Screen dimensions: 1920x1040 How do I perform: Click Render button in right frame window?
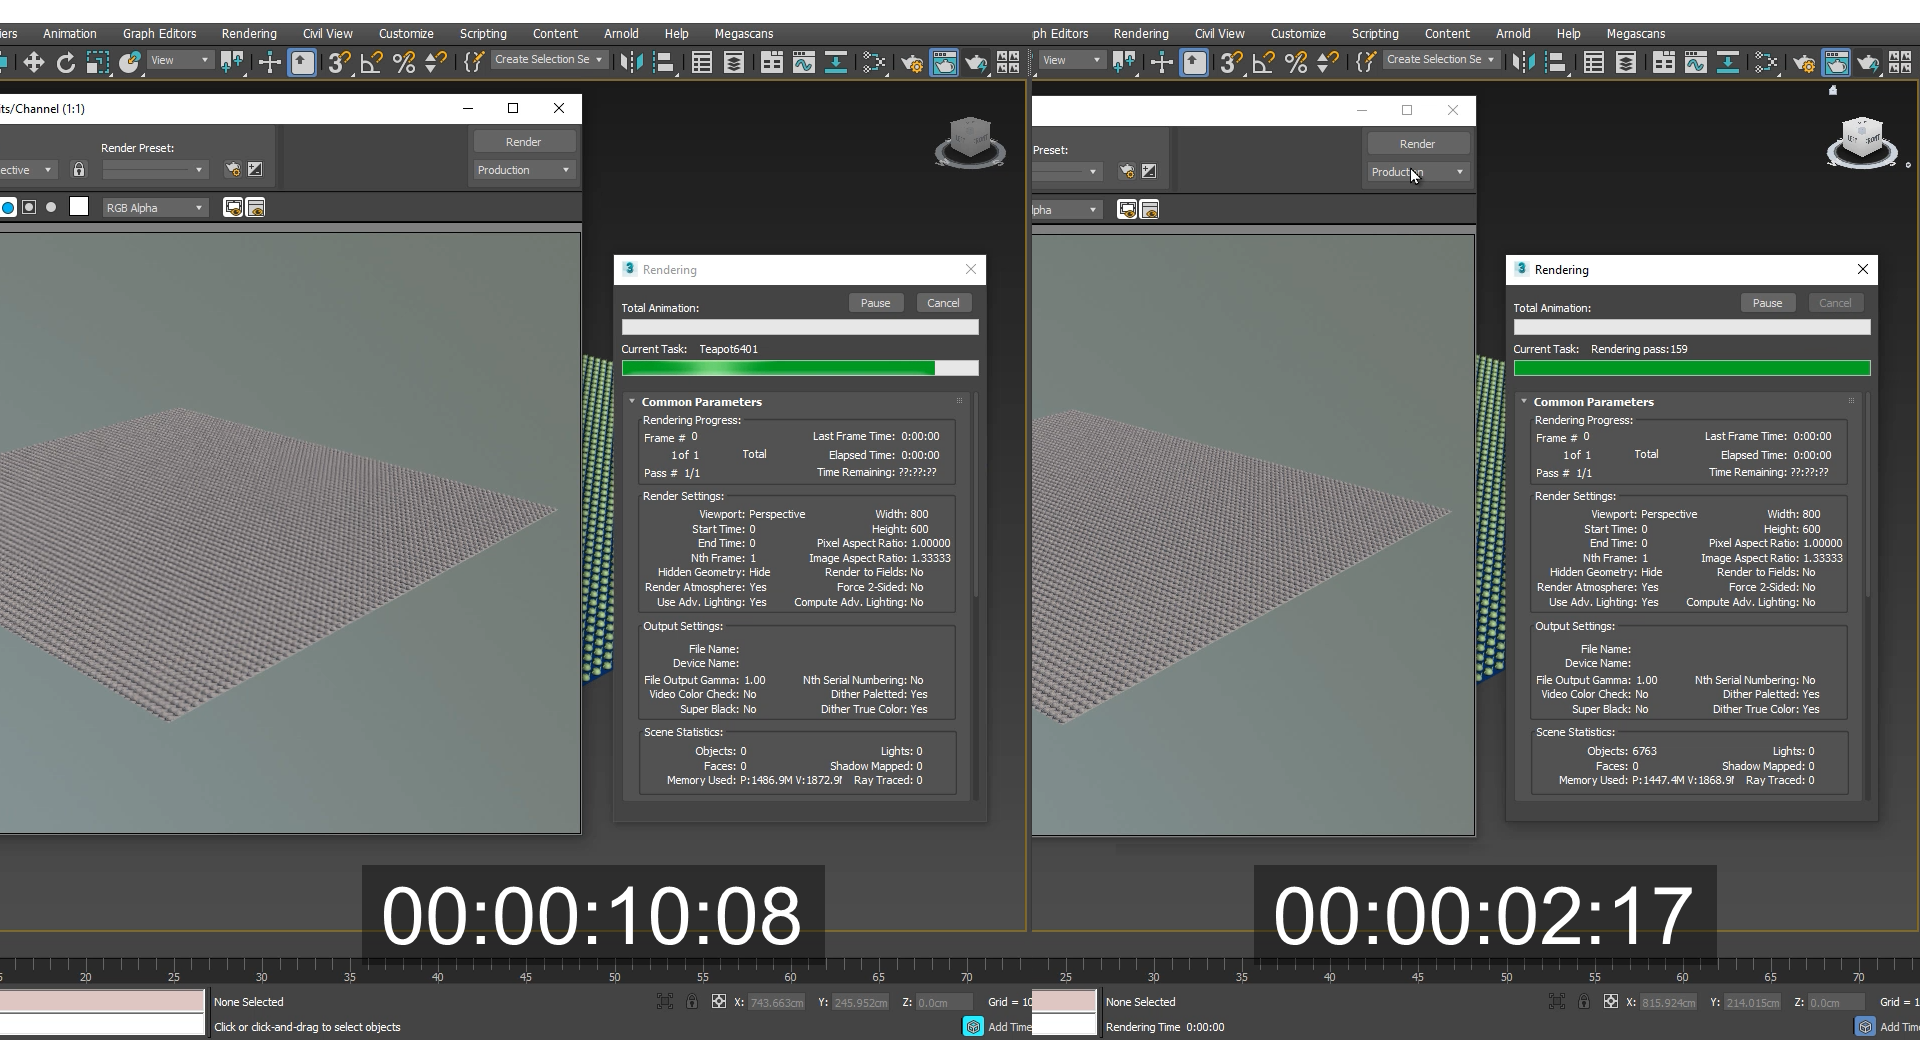(x=1417, y=144)
